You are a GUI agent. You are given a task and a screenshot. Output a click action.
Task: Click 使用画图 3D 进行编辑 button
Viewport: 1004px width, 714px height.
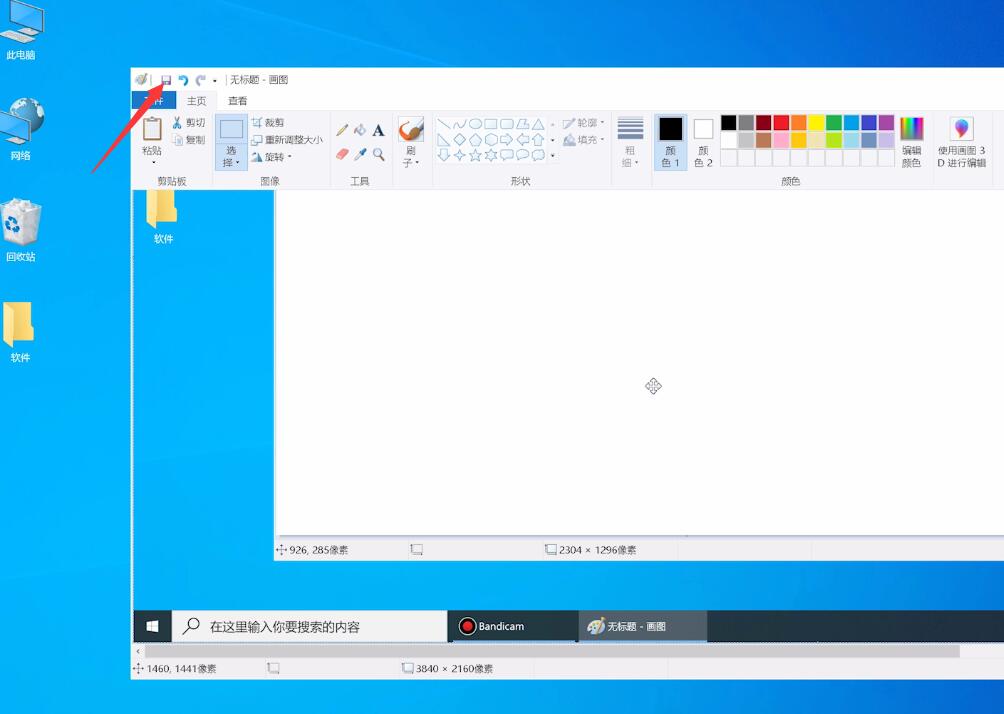click(961, 142)
